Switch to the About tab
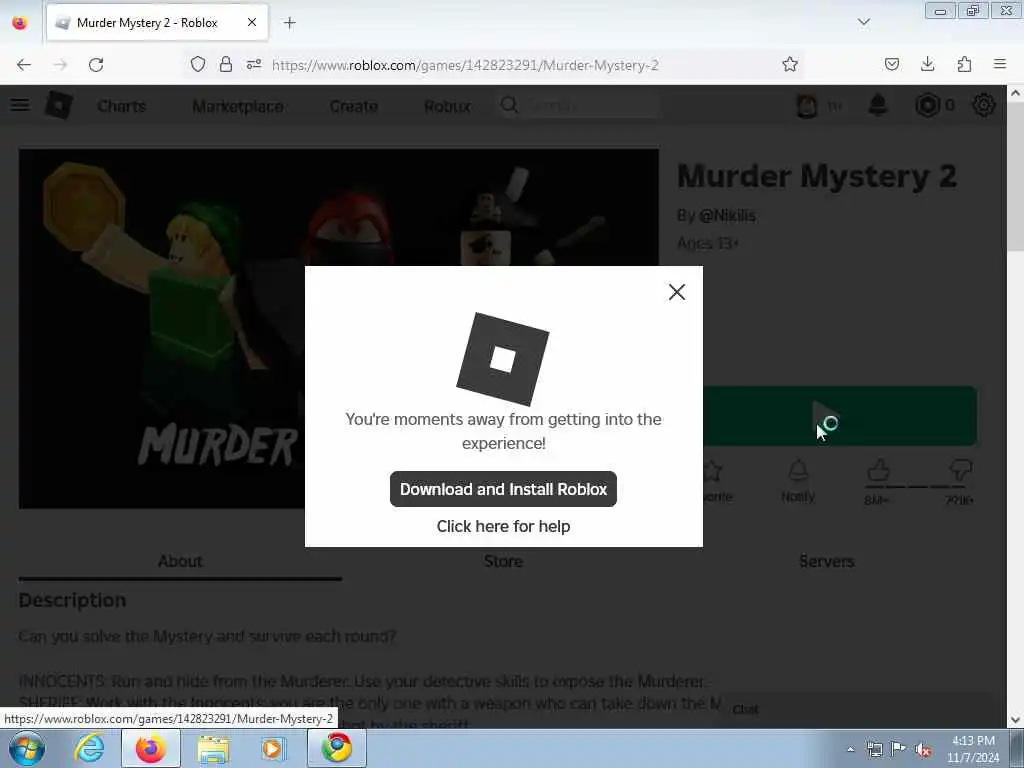Image resolution: width=1024 pixels, height=768 pixels. (x=180, y=561)
